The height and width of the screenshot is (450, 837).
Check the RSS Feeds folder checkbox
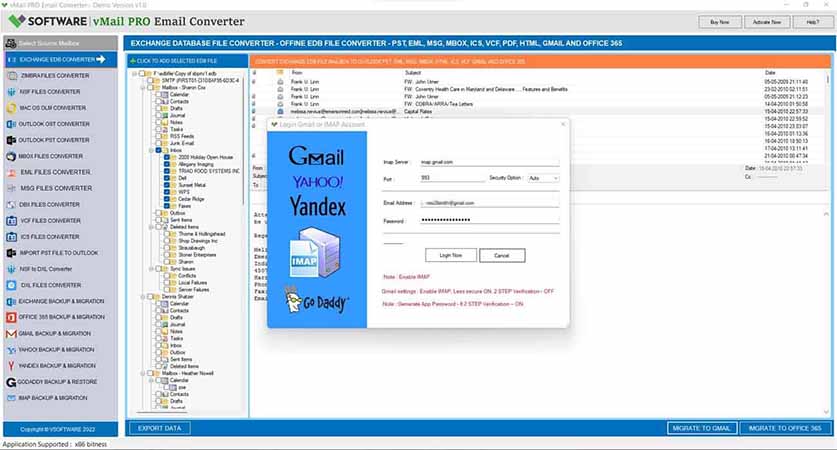click(x=159, y=136)
